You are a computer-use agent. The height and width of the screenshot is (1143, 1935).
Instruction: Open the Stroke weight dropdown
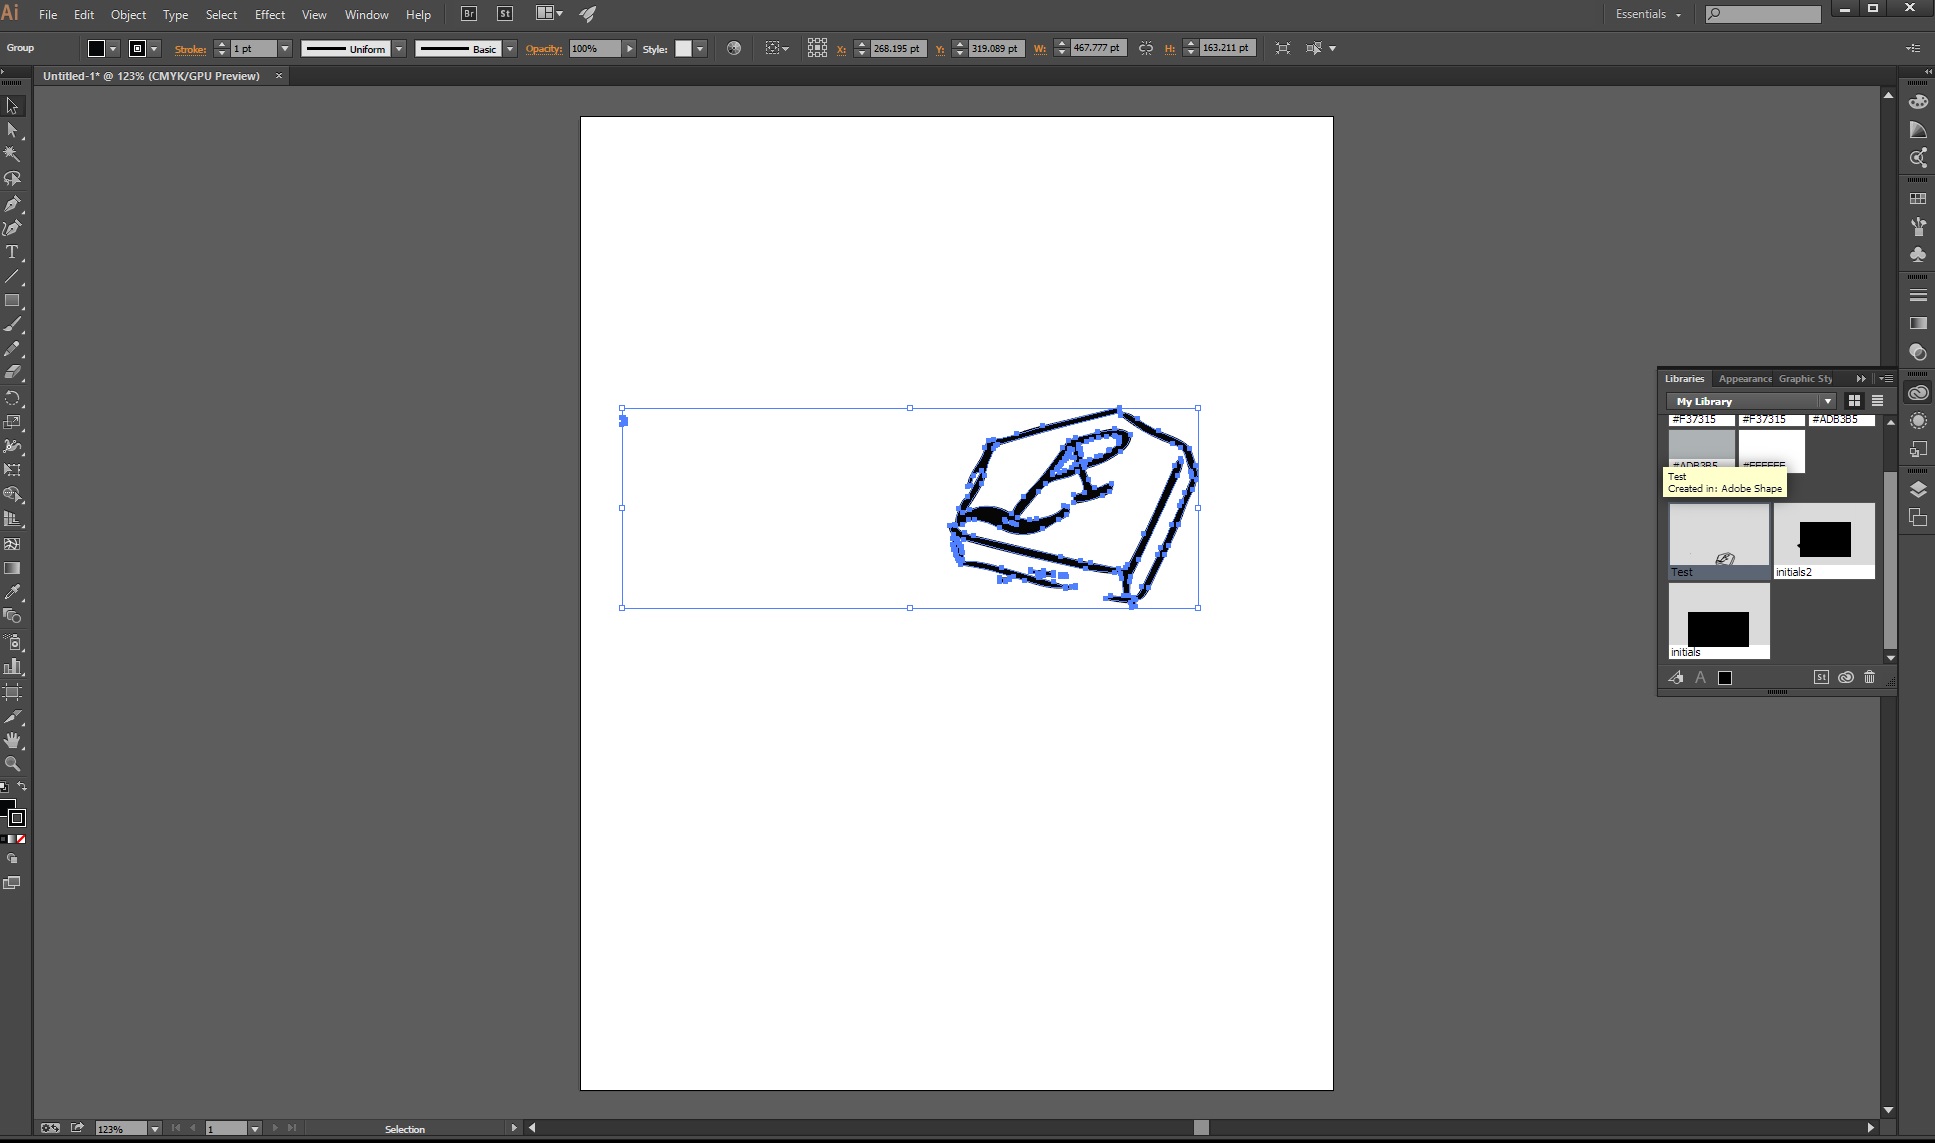(285, 47)
